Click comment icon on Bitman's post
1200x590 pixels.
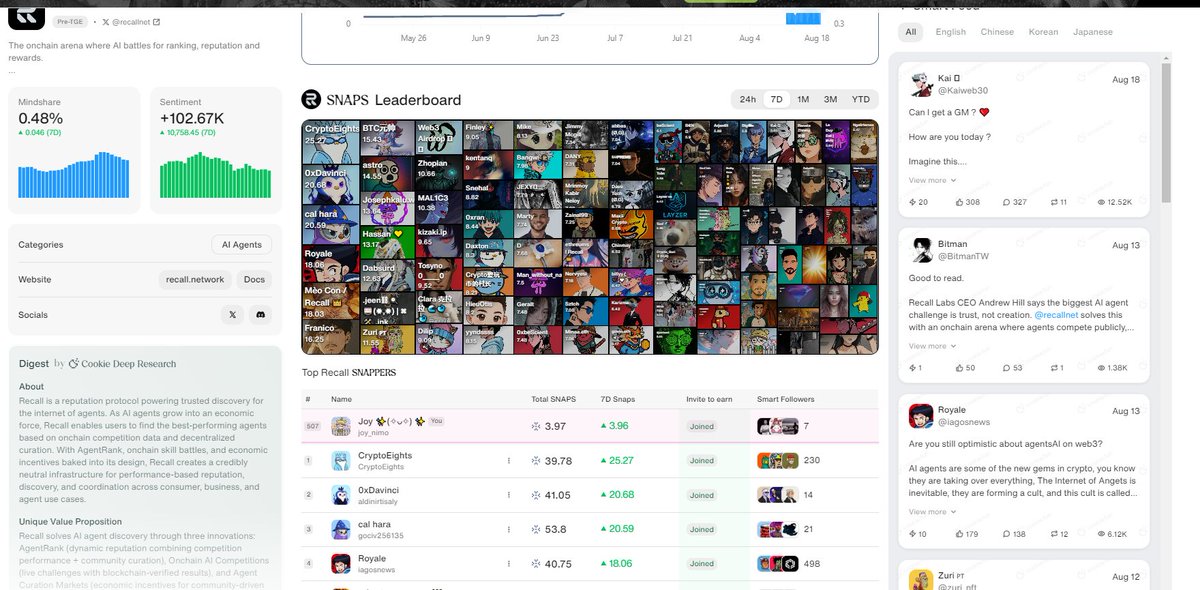point(1005,368)
